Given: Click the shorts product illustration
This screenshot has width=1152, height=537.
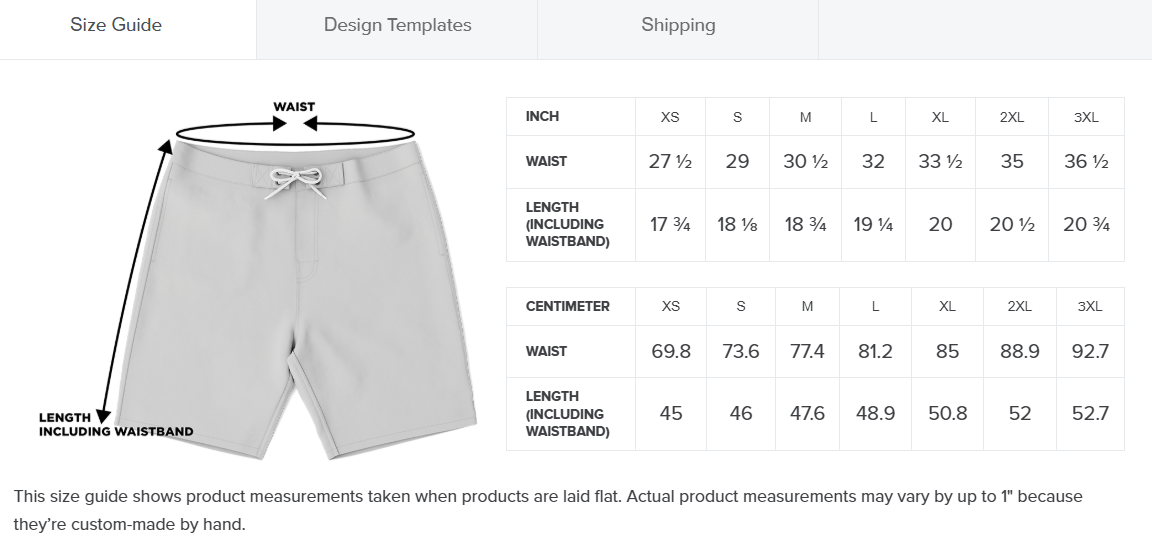Looking at the screenshot, I should point(298,300).
